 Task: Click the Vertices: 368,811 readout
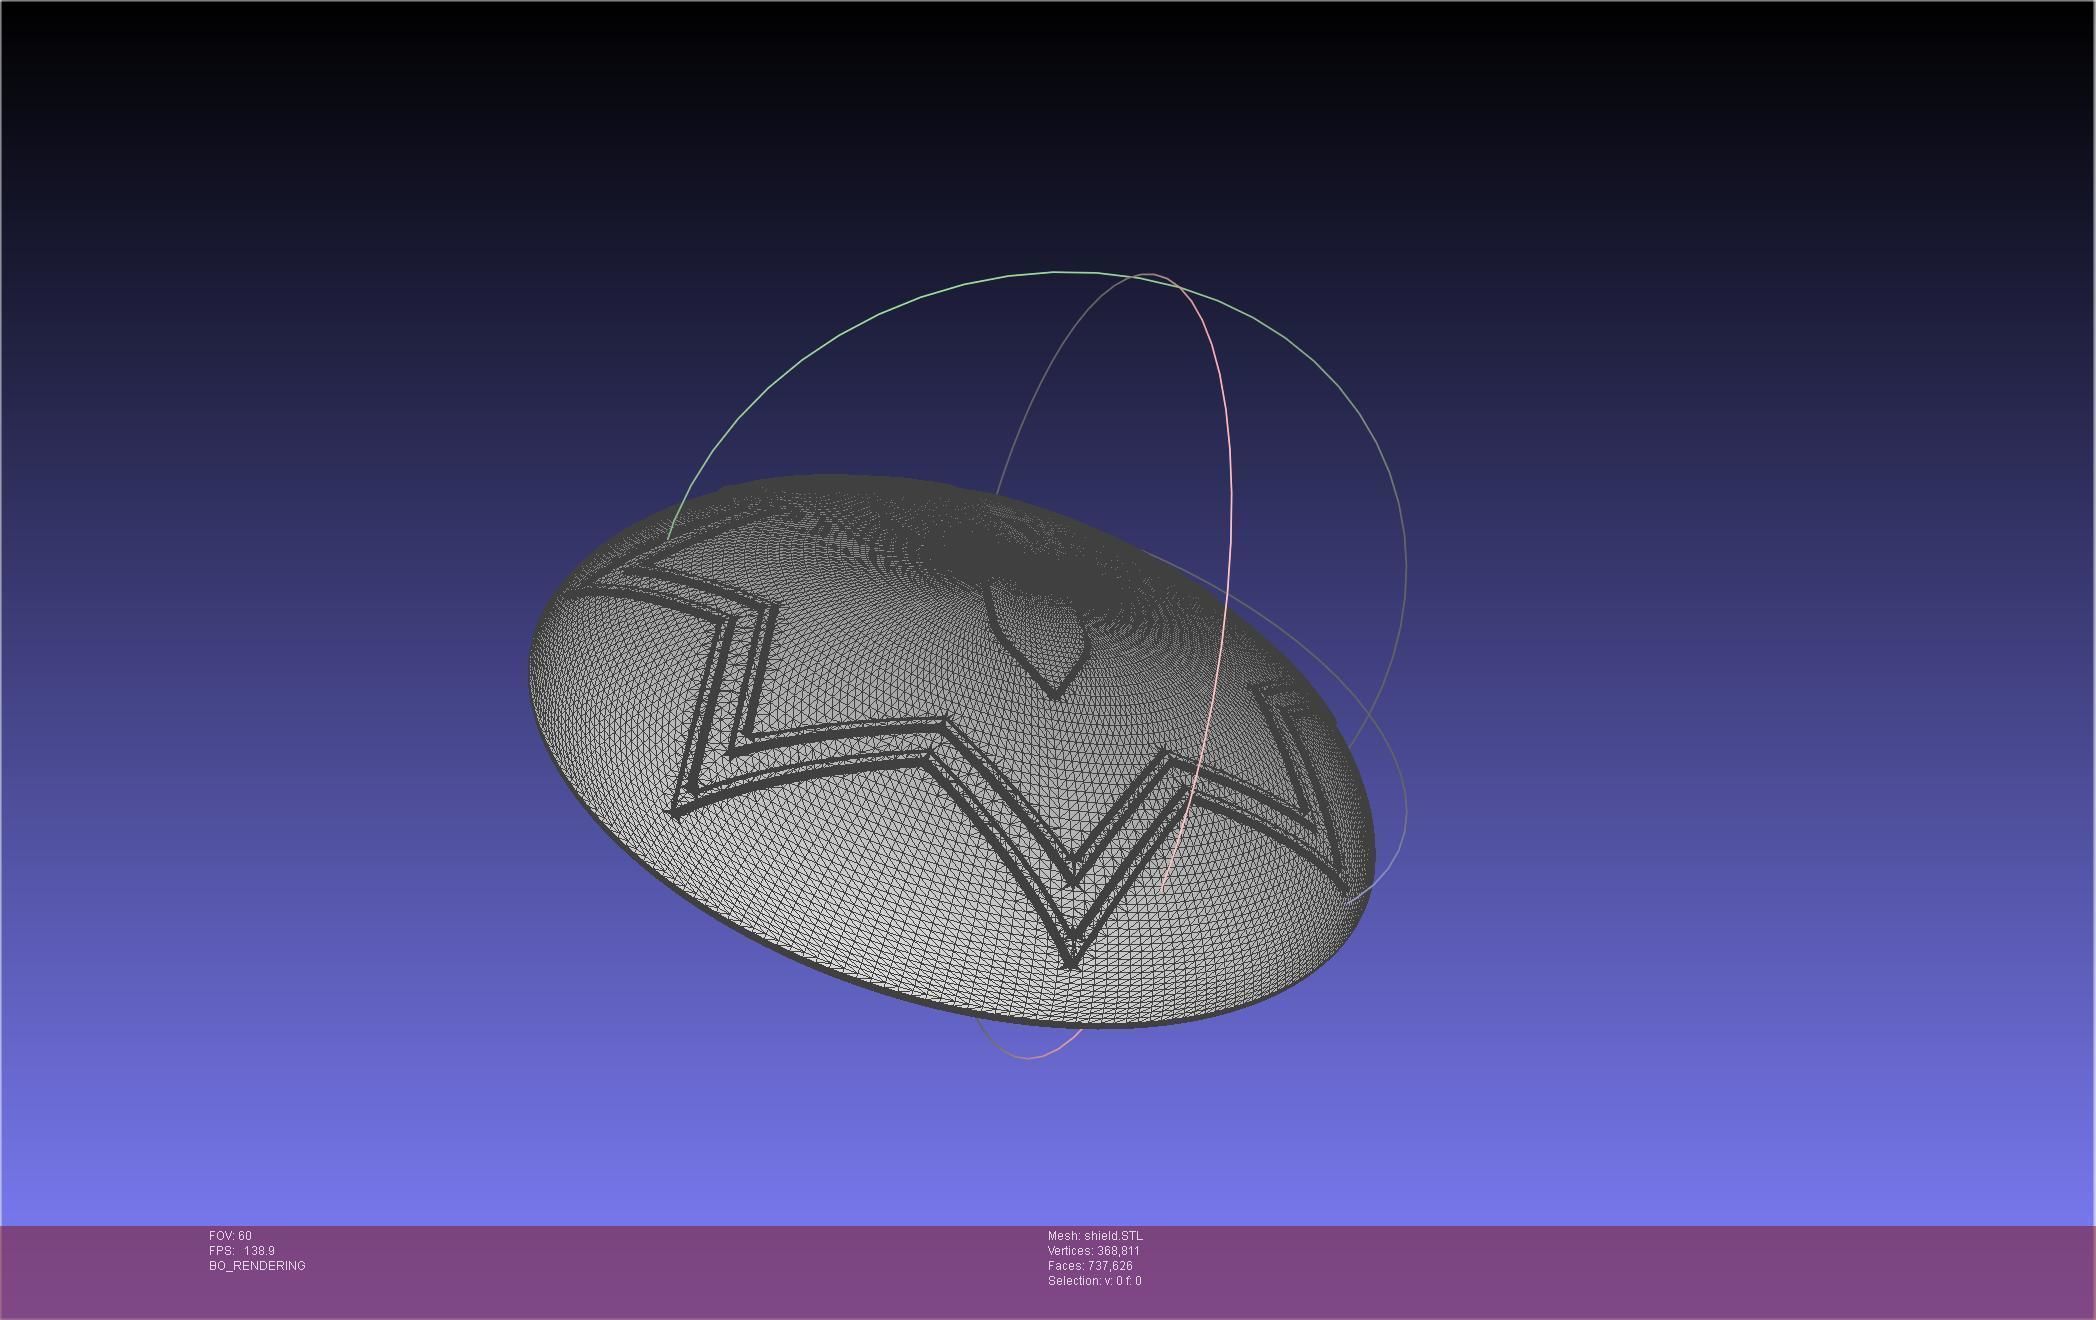[x=1094, y=1251]
